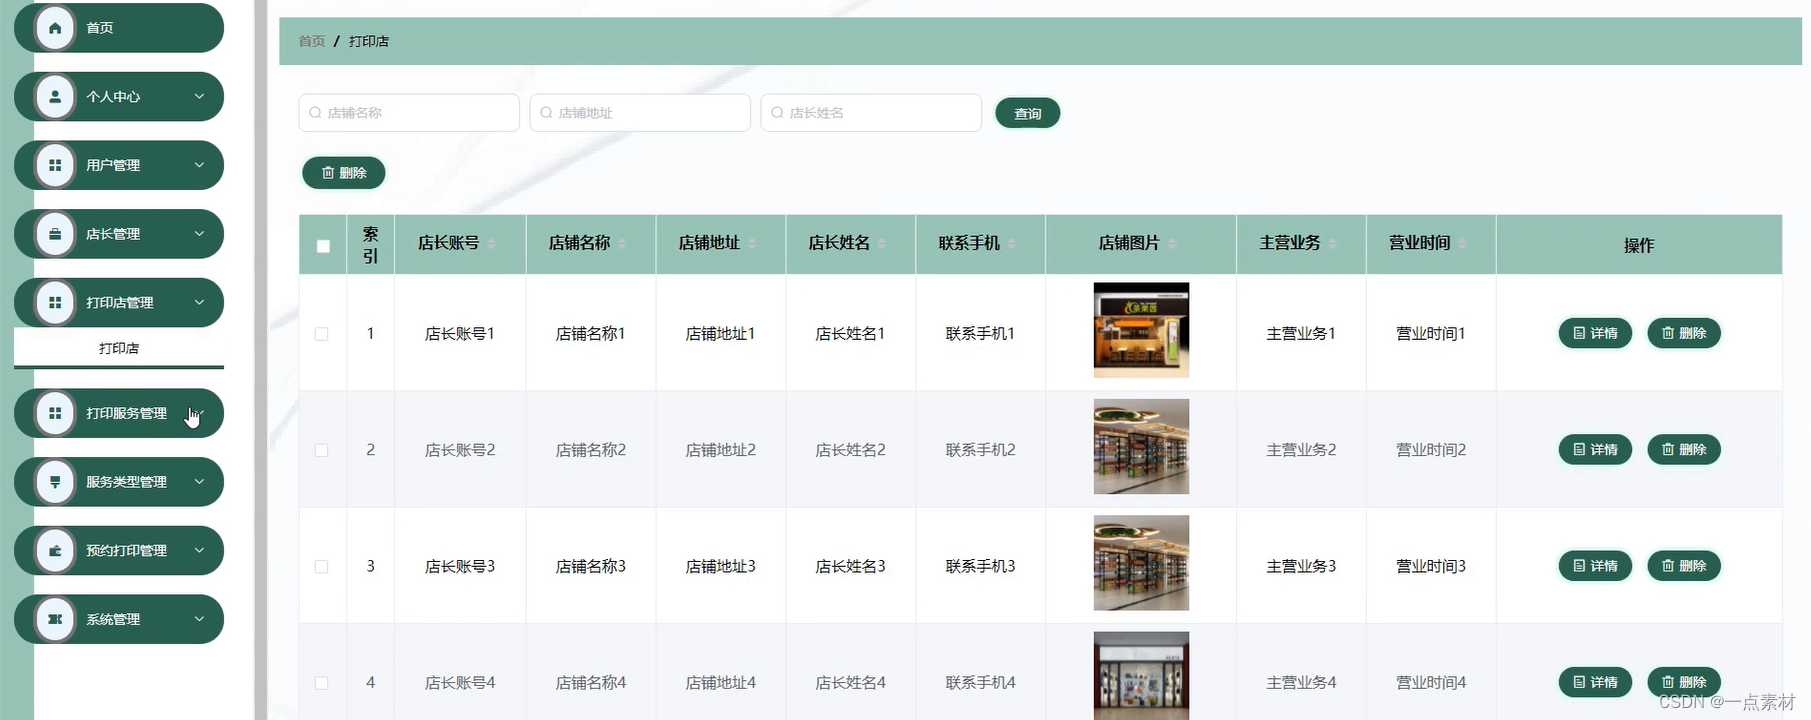The height and width of the screenshot is (720, 1811).
Task: Sort by 店铺地址 column sort icon
Action: [x=752, y=244]
